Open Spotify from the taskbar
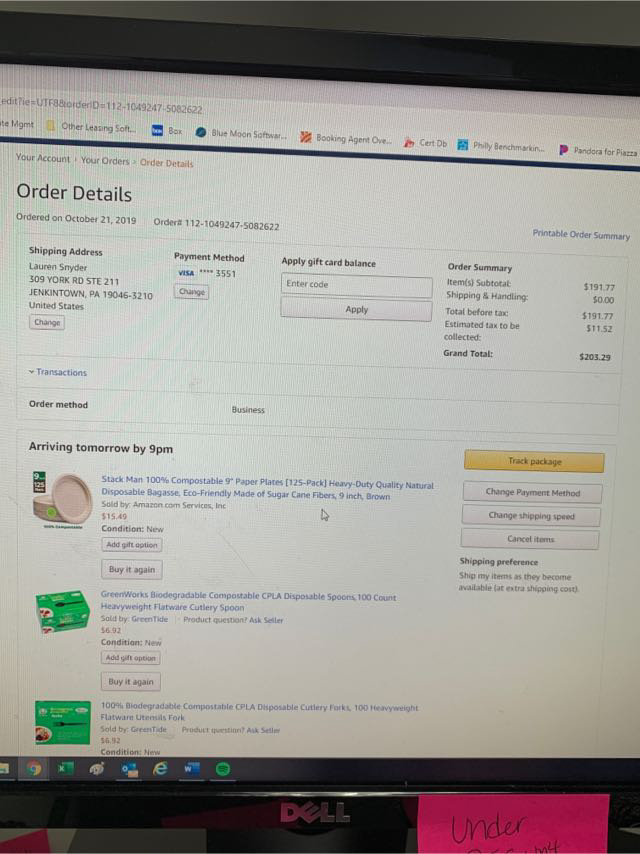This screenshot has height=854, width=640. click(223, 769)
